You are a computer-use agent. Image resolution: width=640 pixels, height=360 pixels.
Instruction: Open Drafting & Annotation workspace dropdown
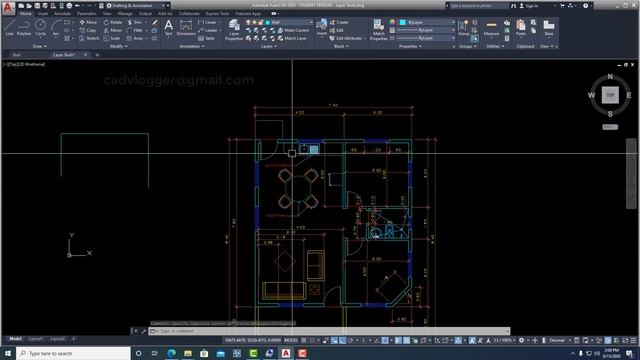coord(138,6)
